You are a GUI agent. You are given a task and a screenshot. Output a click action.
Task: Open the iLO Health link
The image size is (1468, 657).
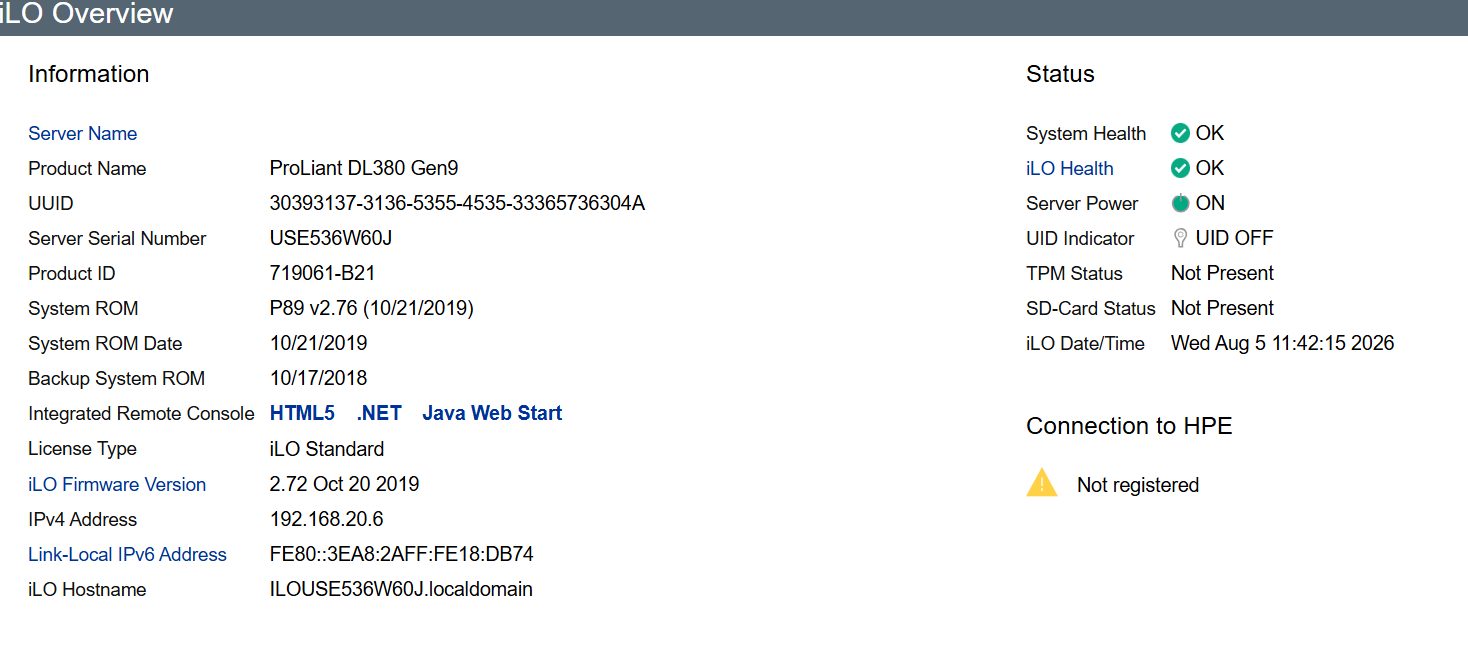click(x=1069, y=168)
